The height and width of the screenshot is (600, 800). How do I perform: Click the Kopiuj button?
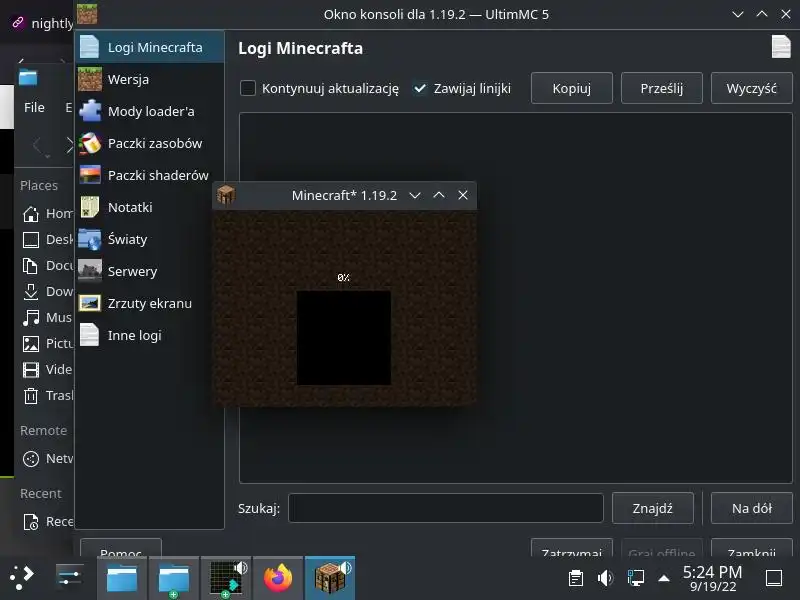[x=571, y=88]
